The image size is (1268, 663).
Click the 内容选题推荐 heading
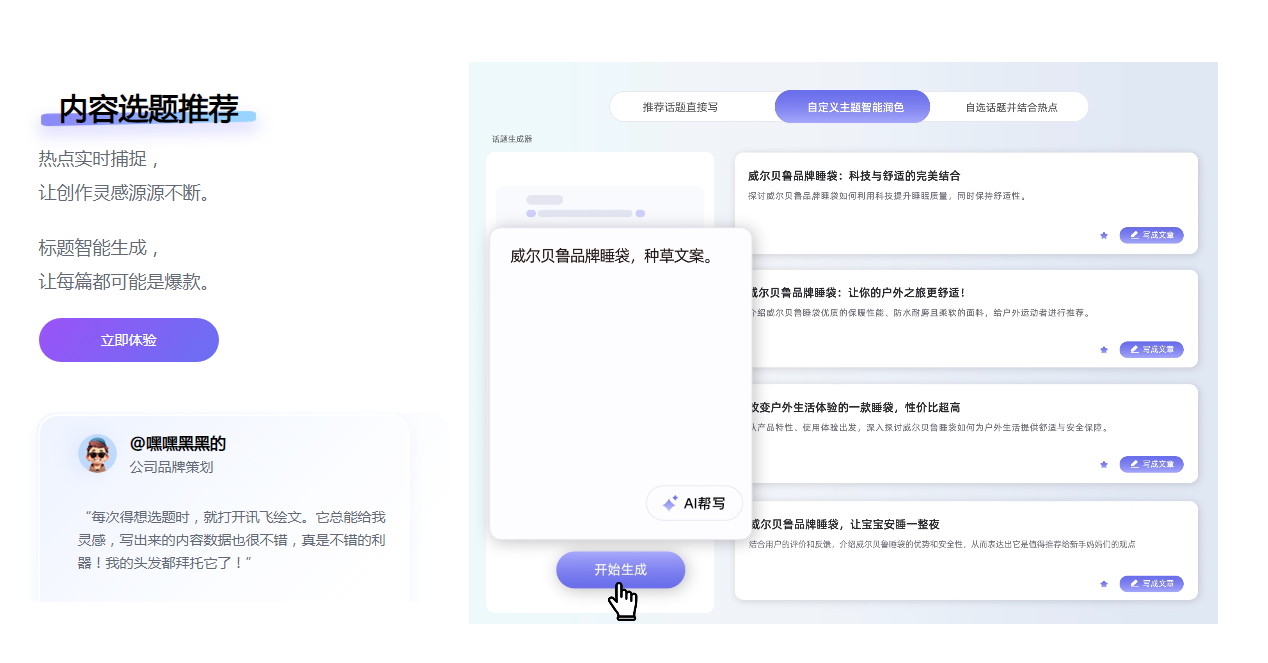[x=148, y=109]
